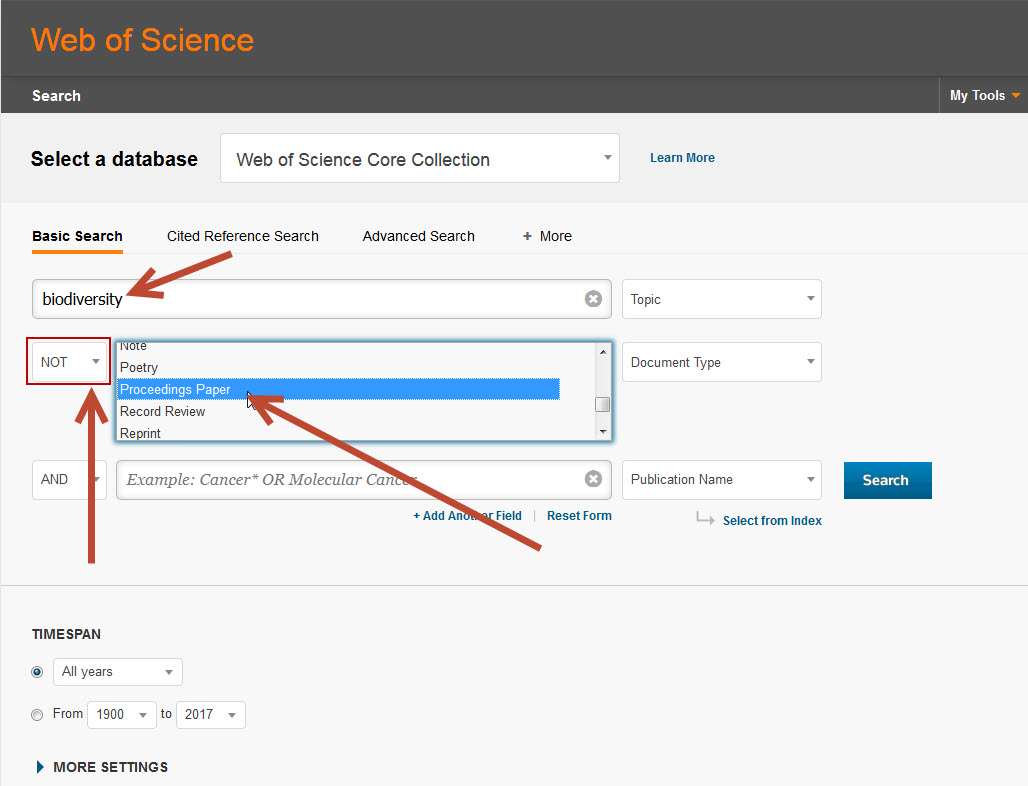Clear the biodiversity search field
1028x786 pixels.
pyautogui.click(x=593, y=299)
